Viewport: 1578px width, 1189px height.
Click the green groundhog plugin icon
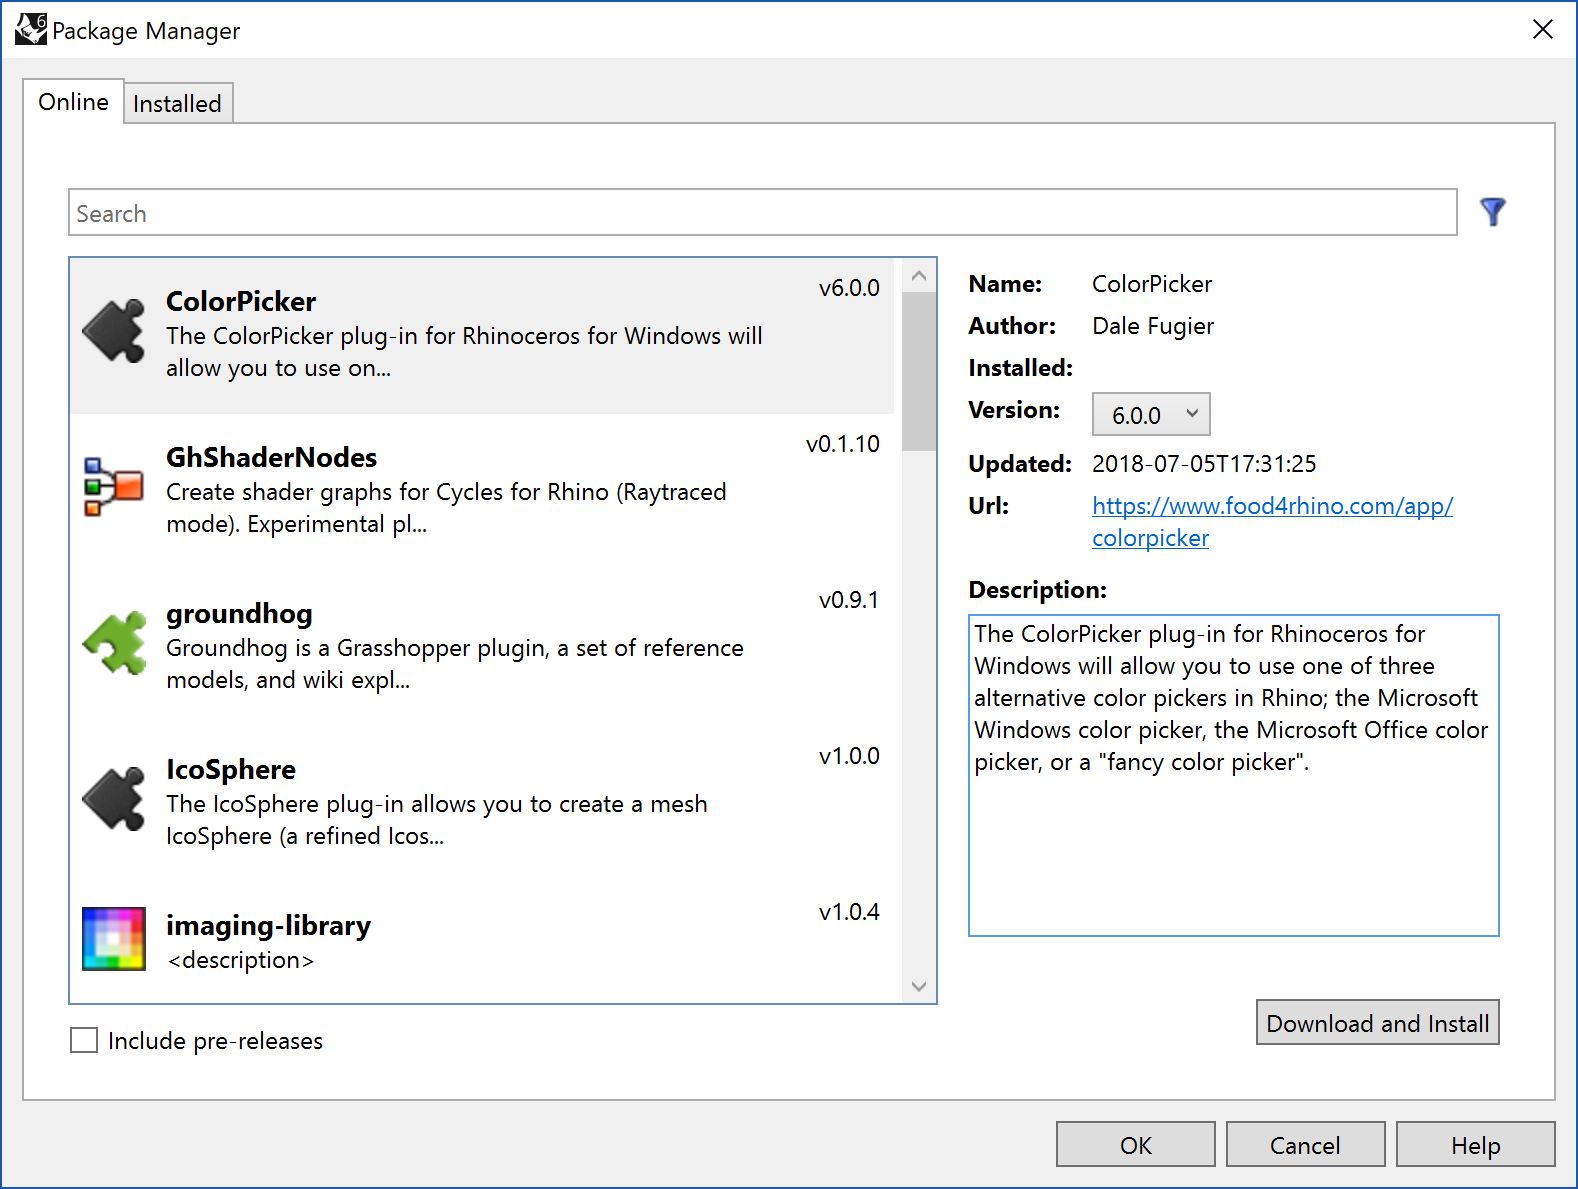point(114,643)
